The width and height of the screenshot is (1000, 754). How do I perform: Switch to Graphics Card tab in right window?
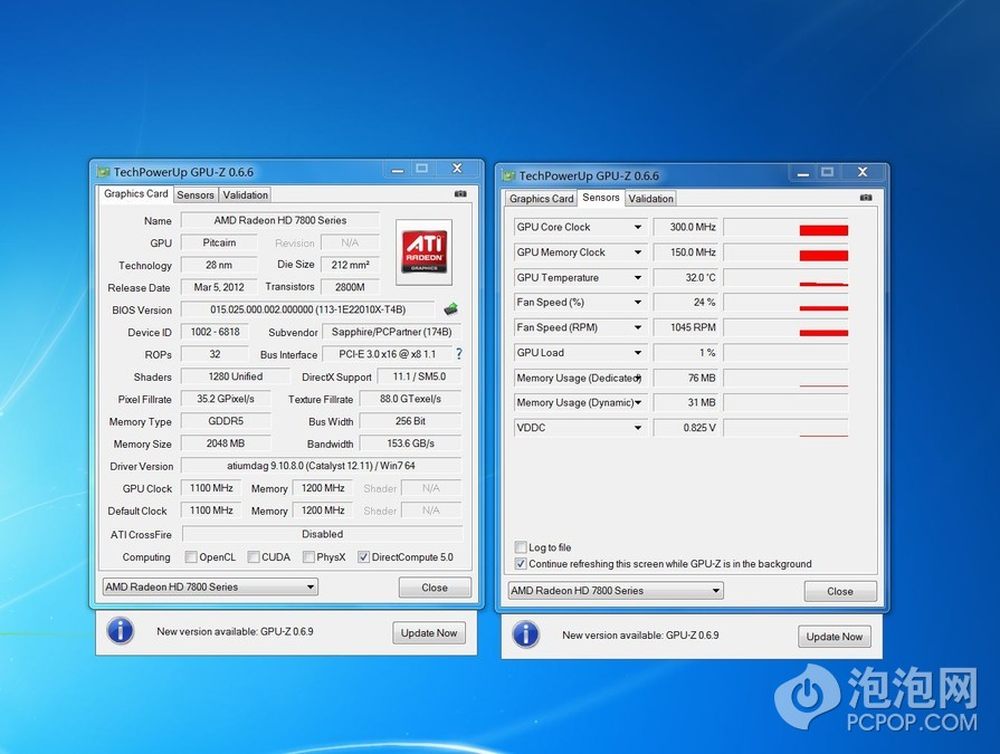(541, 199)
